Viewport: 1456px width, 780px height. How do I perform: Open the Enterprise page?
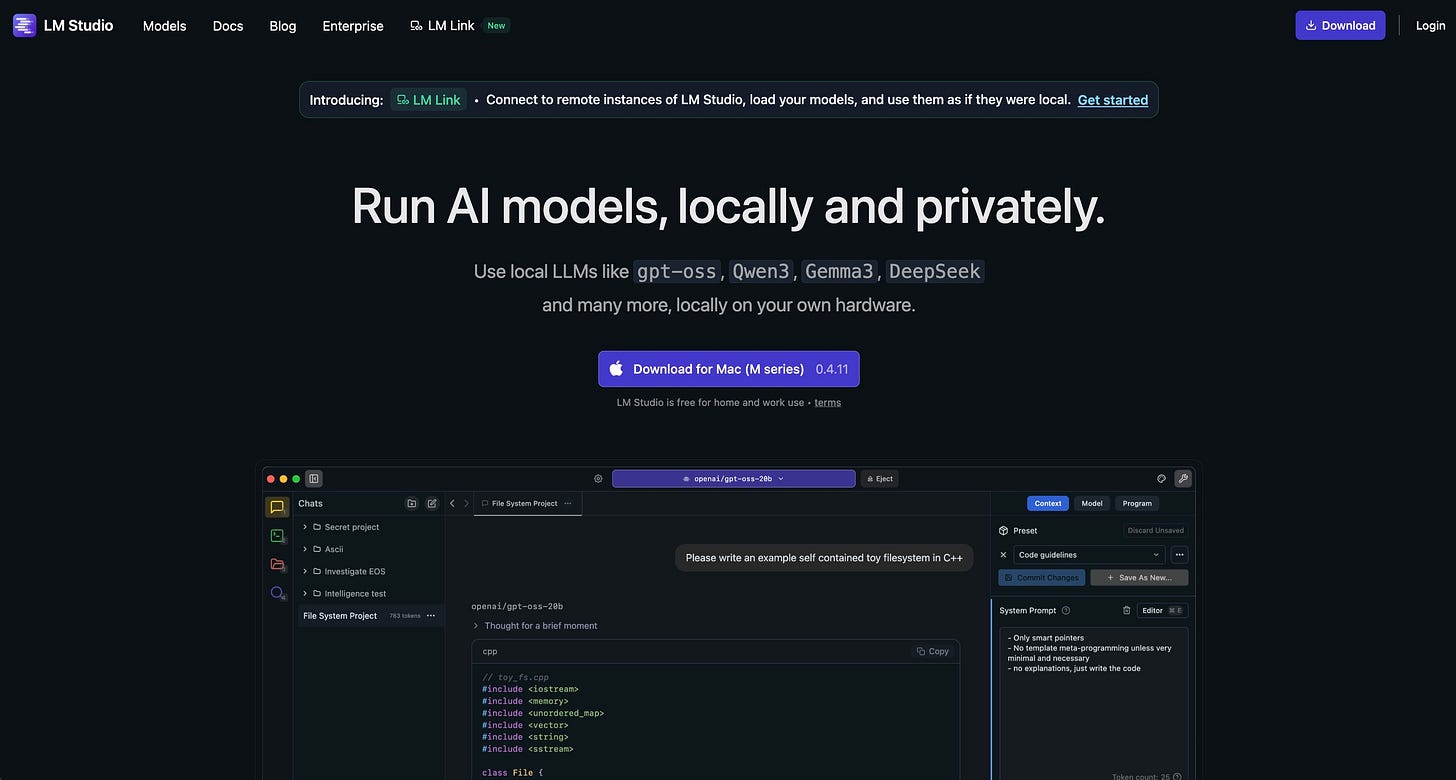coord(353,26)
